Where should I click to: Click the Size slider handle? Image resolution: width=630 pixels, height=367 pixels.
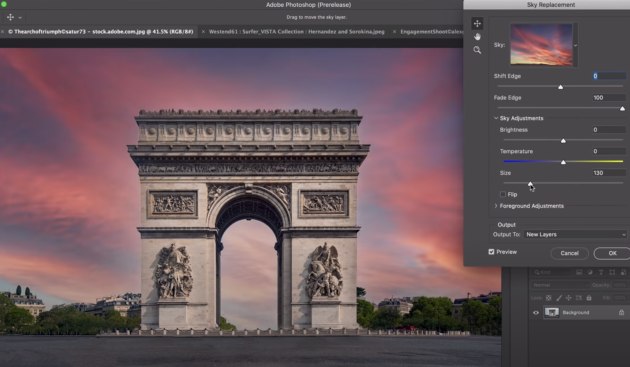[x=530, y=184]
